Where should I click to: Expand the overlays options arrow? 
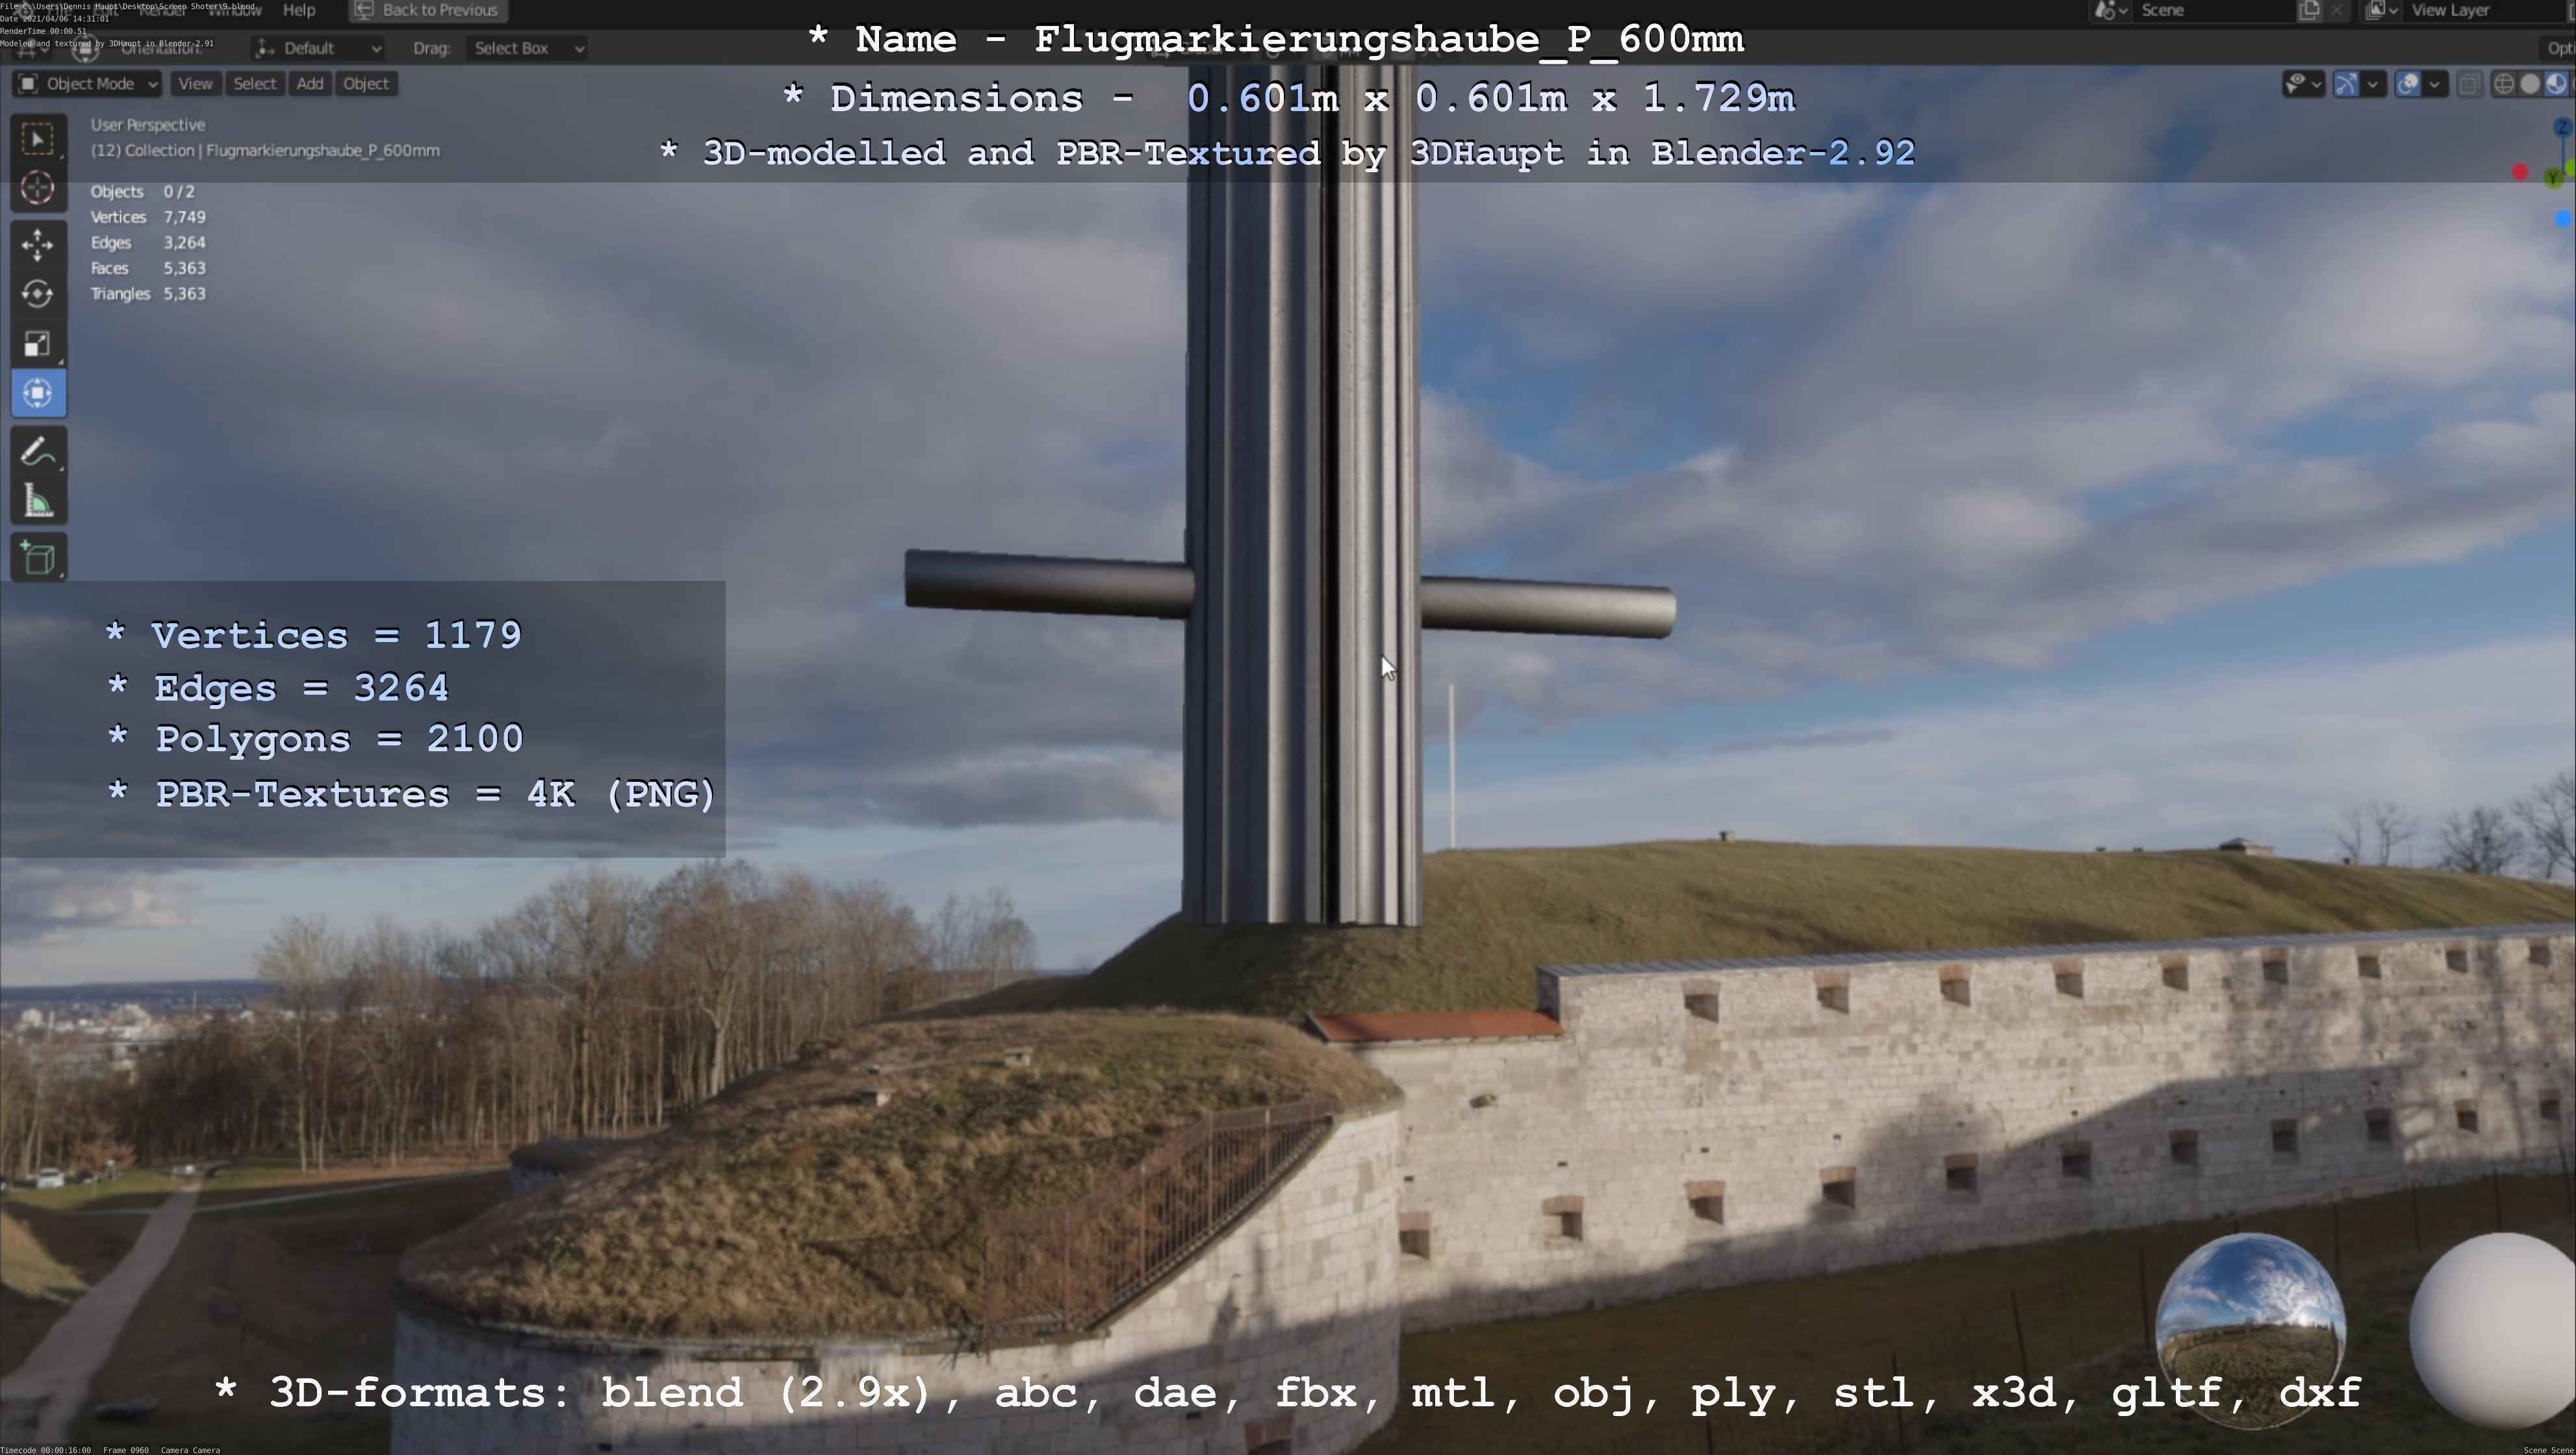pos(2435,84)
